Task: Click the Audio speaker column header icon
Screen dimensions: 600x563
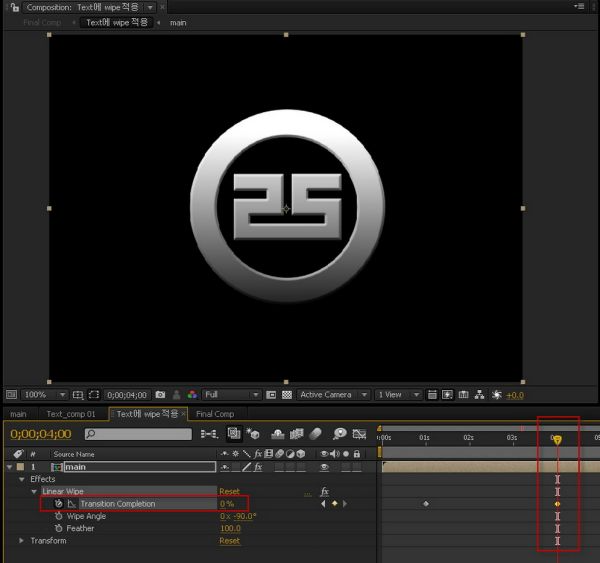Action: [x=335, y=454]
